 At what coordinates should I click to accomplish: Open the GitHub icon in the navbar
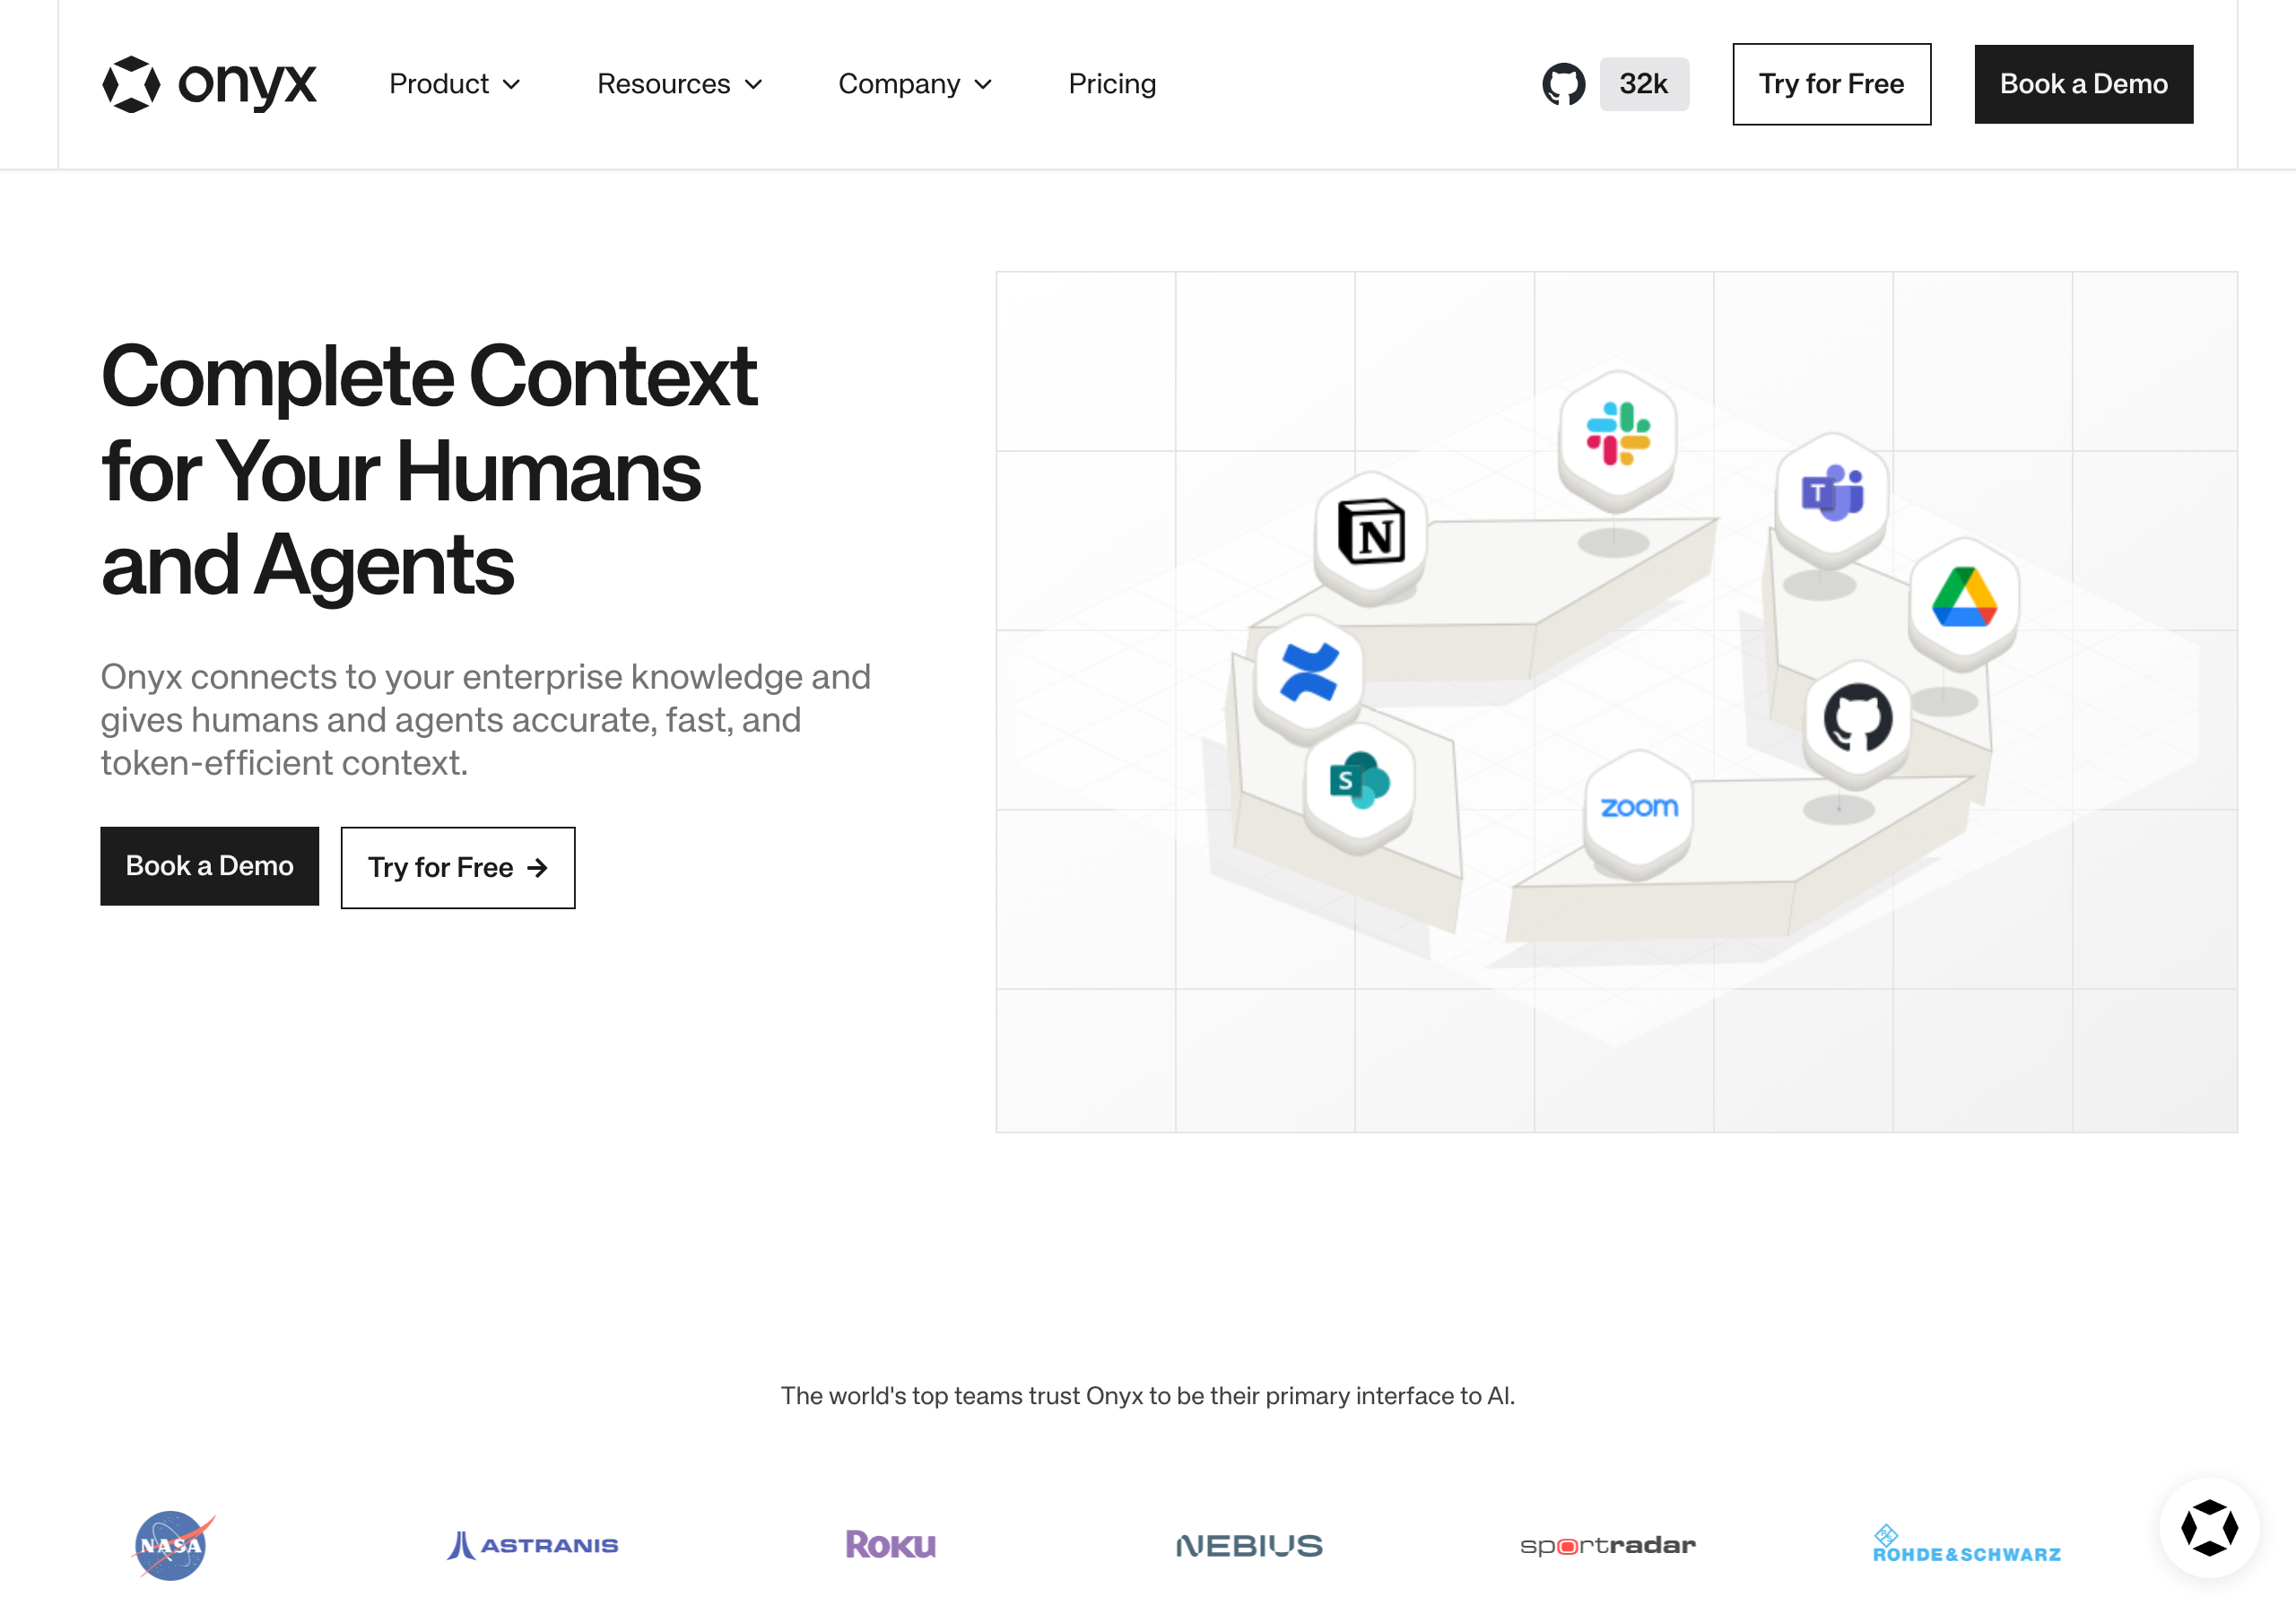tap(1563, 84)
